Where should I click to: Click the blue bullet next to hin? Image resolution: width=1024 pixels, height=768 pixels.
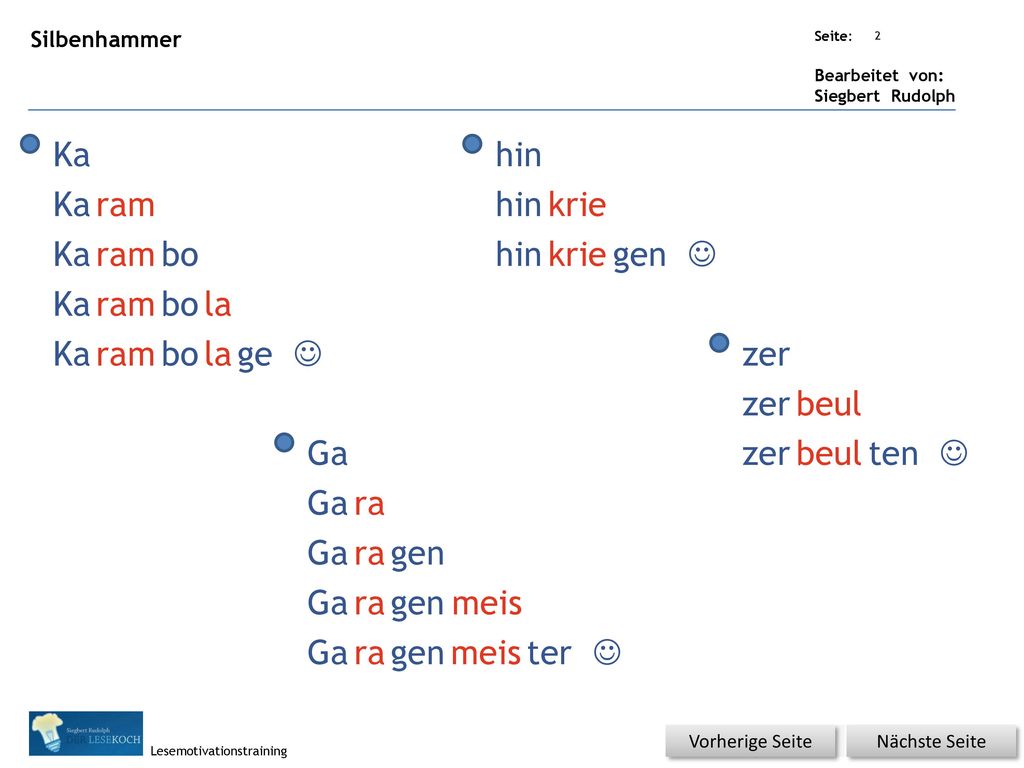point(472,144)
